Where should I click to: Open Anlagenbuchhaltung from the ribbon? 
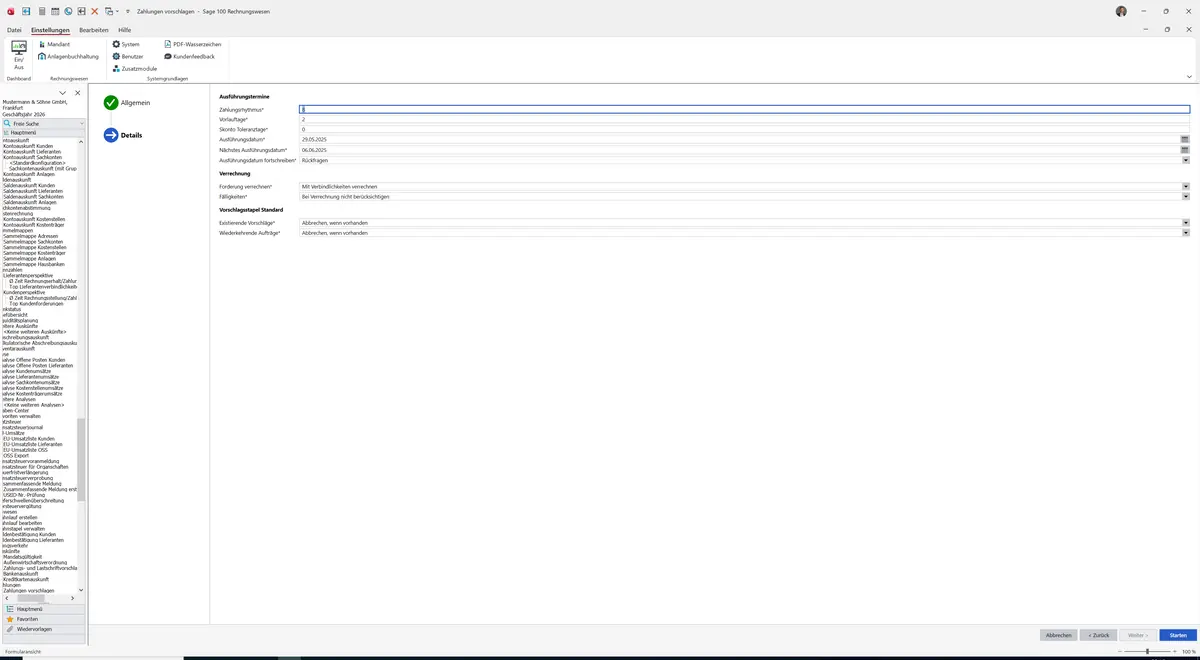click(69, 56)
